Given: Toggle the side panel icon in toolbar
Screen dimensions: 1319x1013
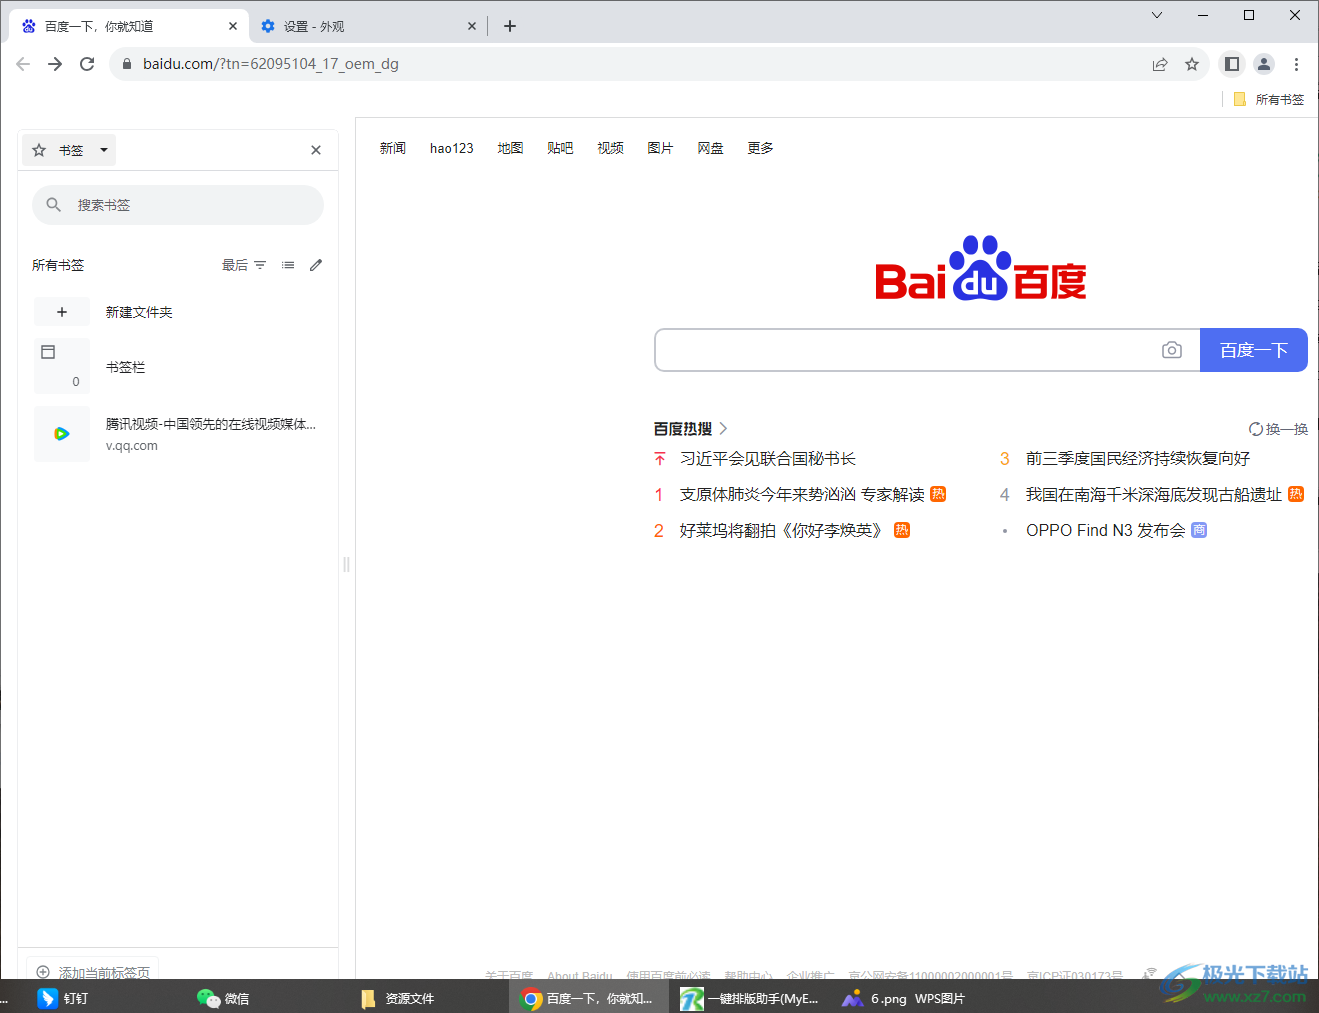Looking at the screenshot, I should (x=1232, y=64).
